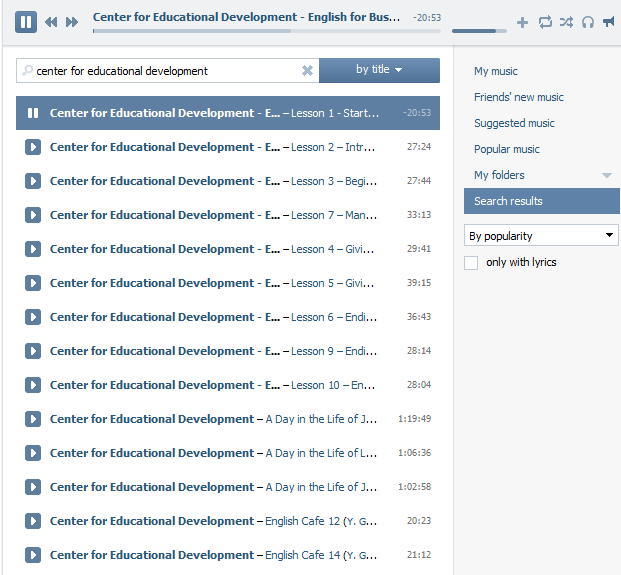Play Lesson 3 – Begi... track
Screen dimensions: 621x575
33,181
